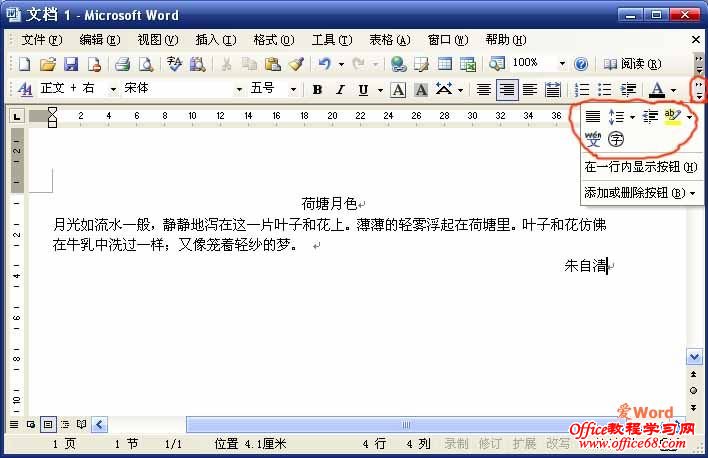Apply yellow highlight pen swatch
Image resolution: width=708 pixels, height=458 pixels.
click(672, 117)
